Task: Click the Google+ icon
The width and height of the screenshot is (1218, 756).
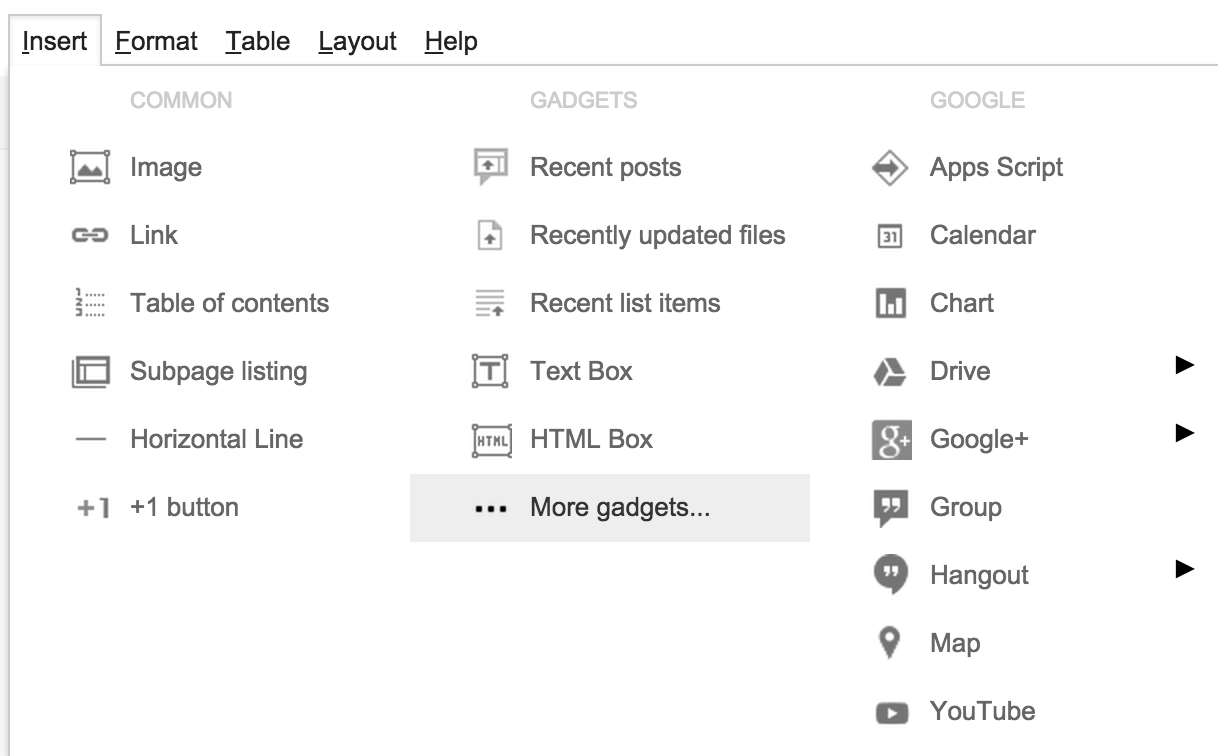Action: pyautogui.click(x=891, y=440)
